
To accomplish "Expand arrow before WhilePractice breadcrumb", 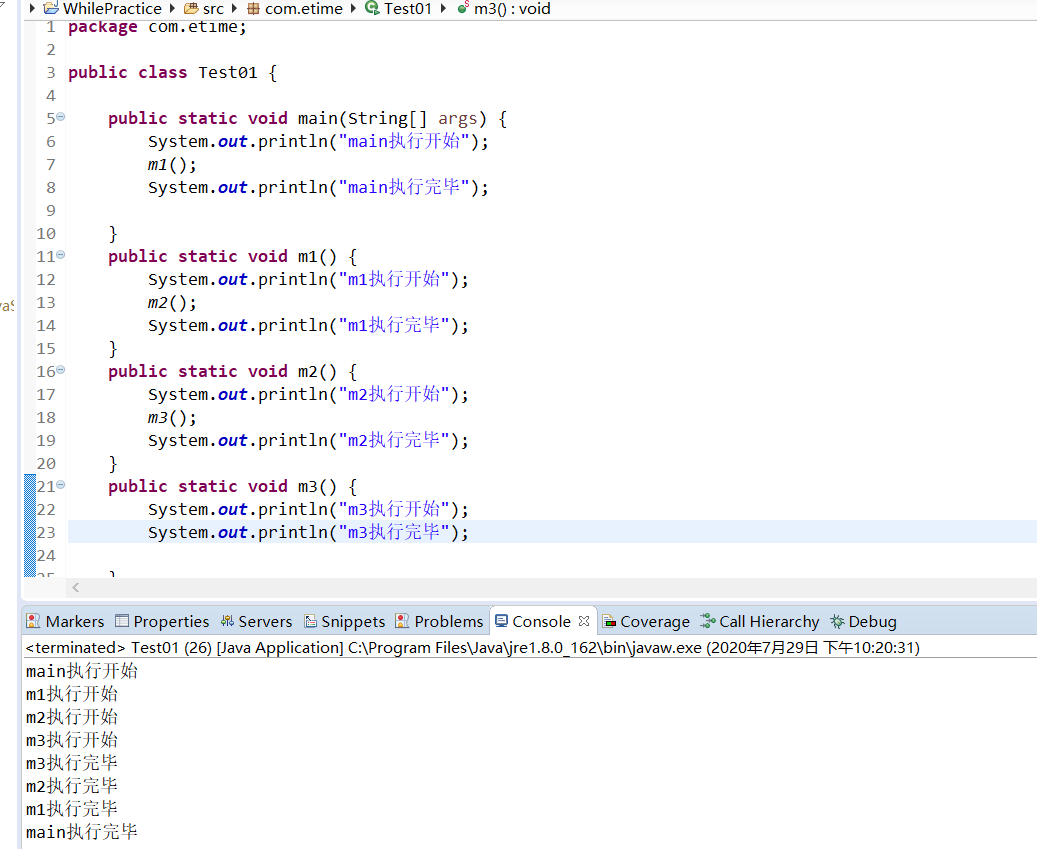I will (x=32, y=9).
